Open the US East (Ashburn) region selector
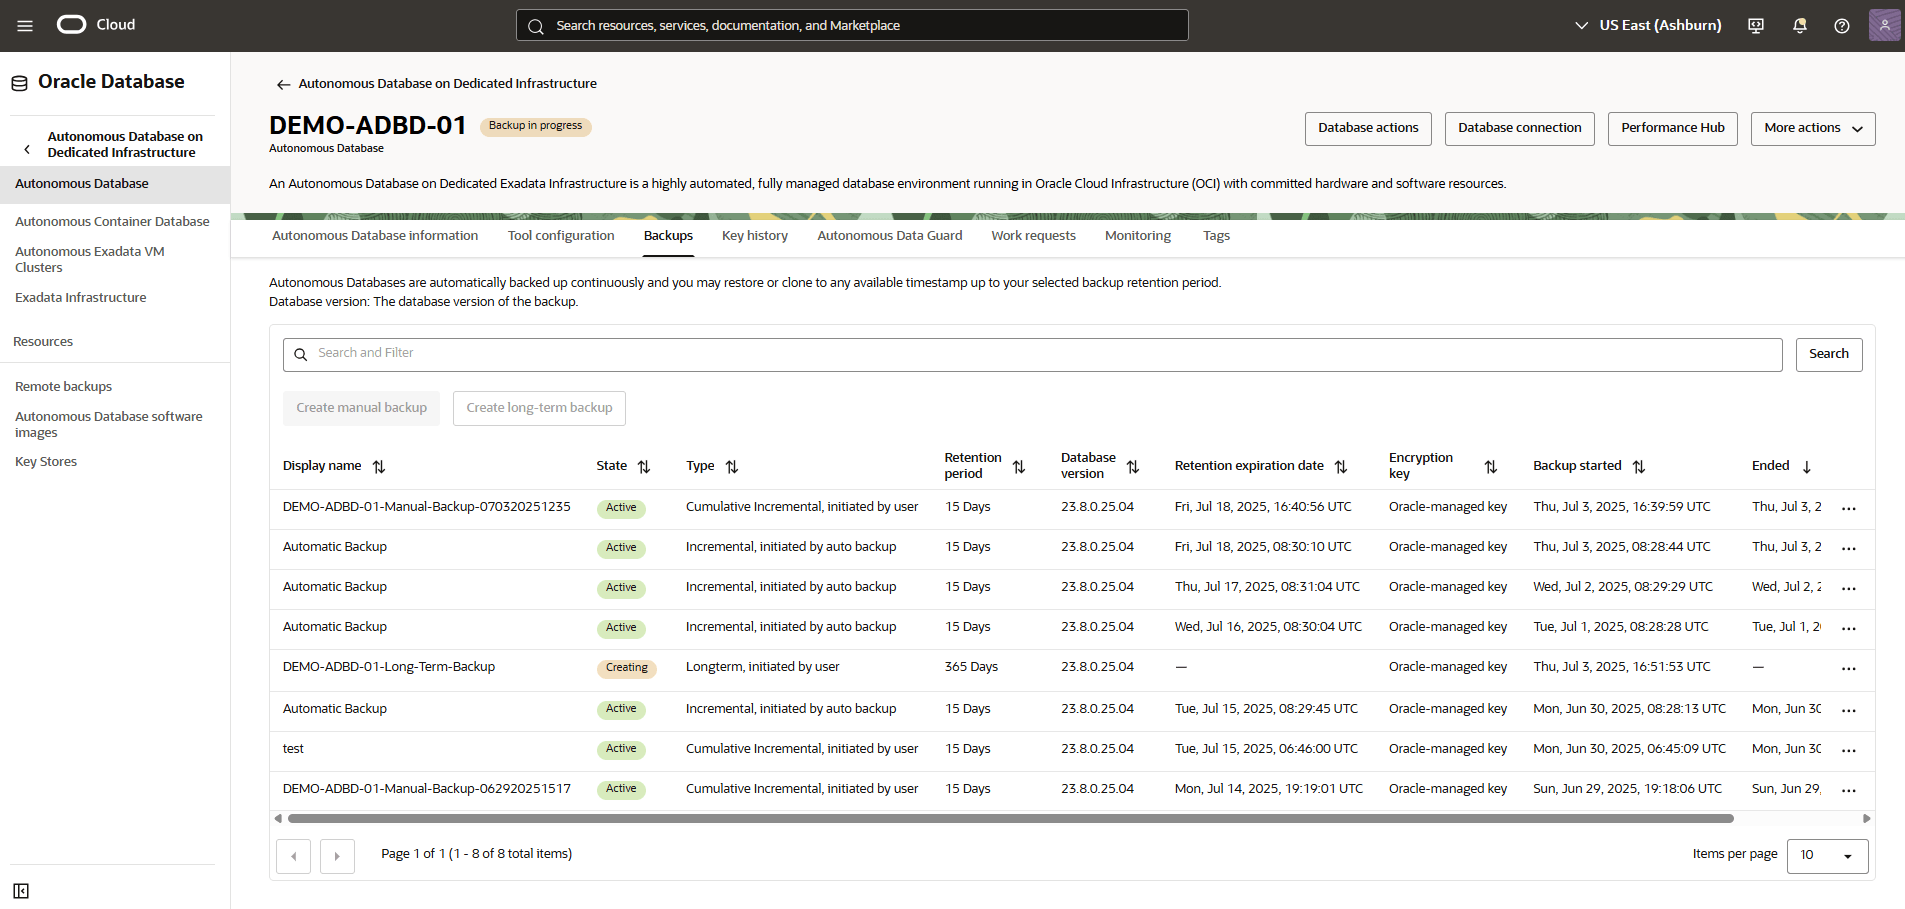The image size is (1905, 909). [x=1648, y=25]
